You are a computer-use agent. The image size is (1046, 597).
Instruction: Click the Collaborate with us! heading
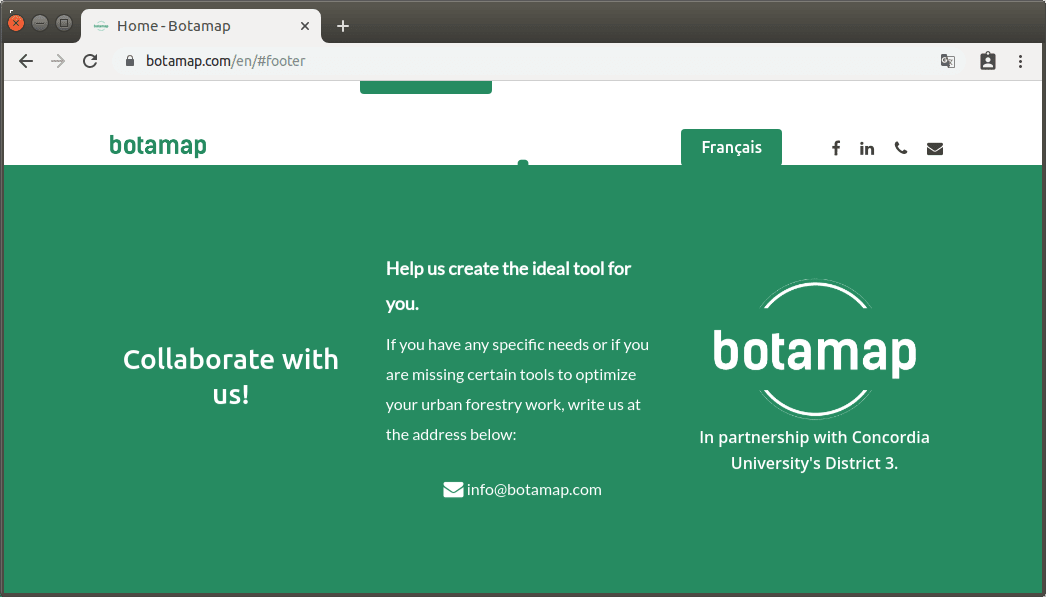click(x=231, y=377)
